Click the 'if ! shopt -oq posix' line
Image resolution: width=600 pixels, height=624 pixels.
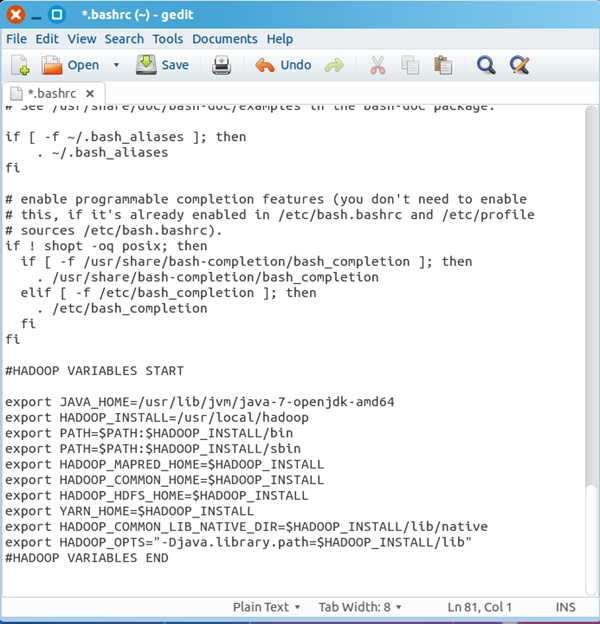[106, 246]
